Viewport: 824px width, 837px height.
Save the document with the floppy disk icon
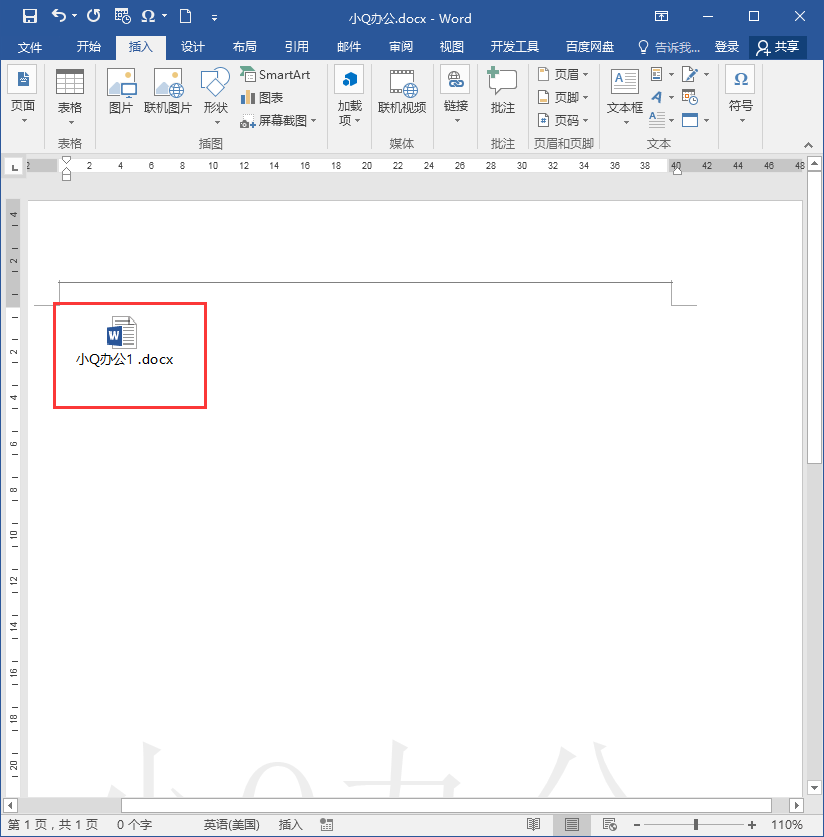[x=30, y=17]
